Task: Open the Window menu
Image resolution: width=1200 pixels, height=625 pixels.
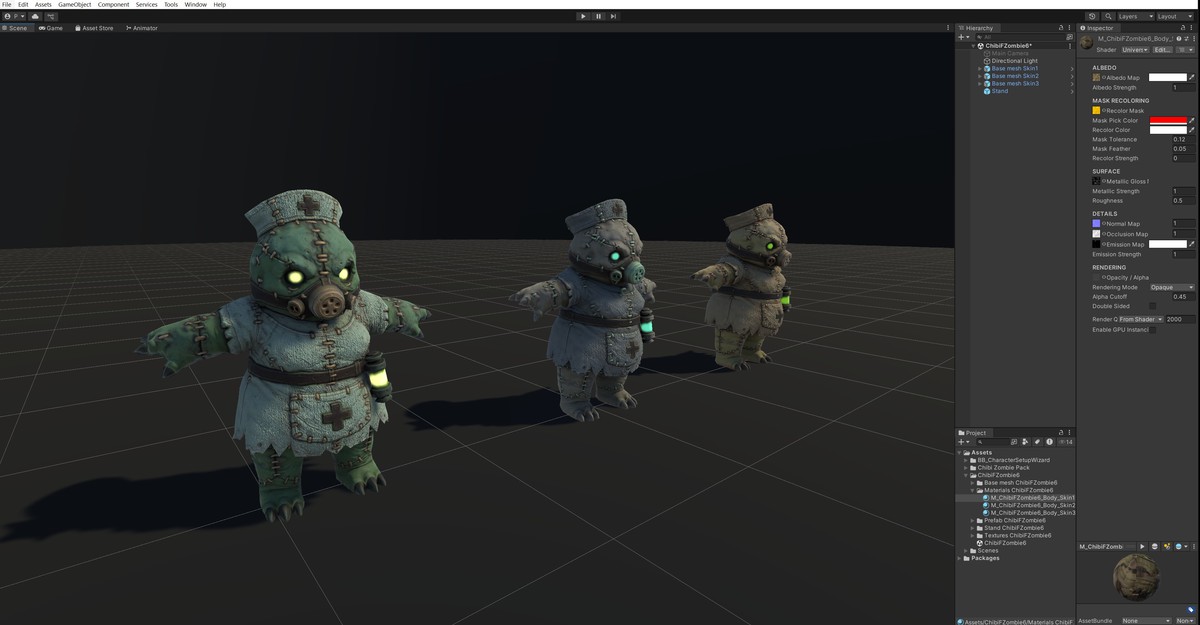Action: point(195,5)
